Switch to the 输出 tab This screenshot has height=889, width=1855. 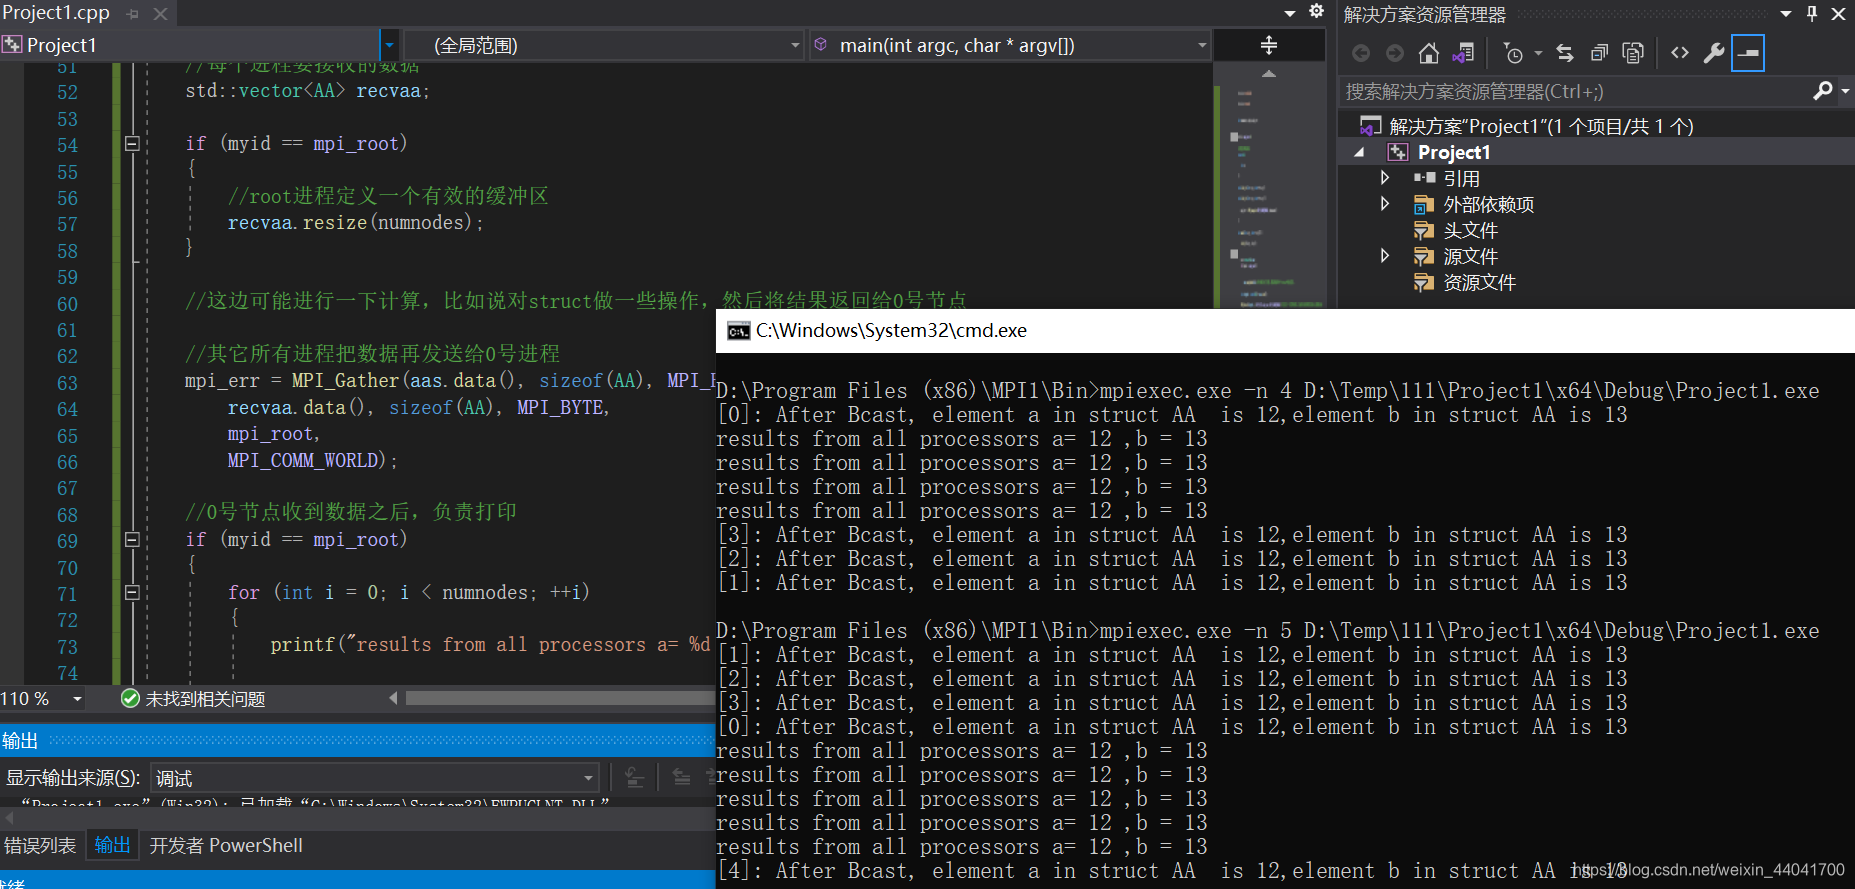point(112,845)
